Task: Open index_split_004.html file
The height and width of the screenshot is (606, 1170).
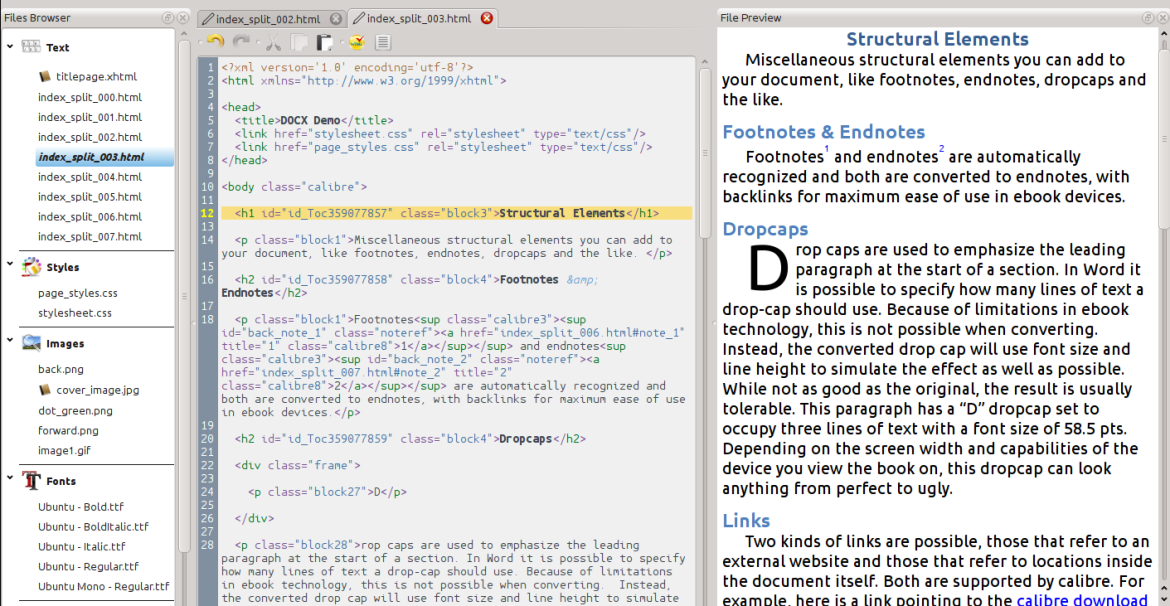Action: click(90, 177)
